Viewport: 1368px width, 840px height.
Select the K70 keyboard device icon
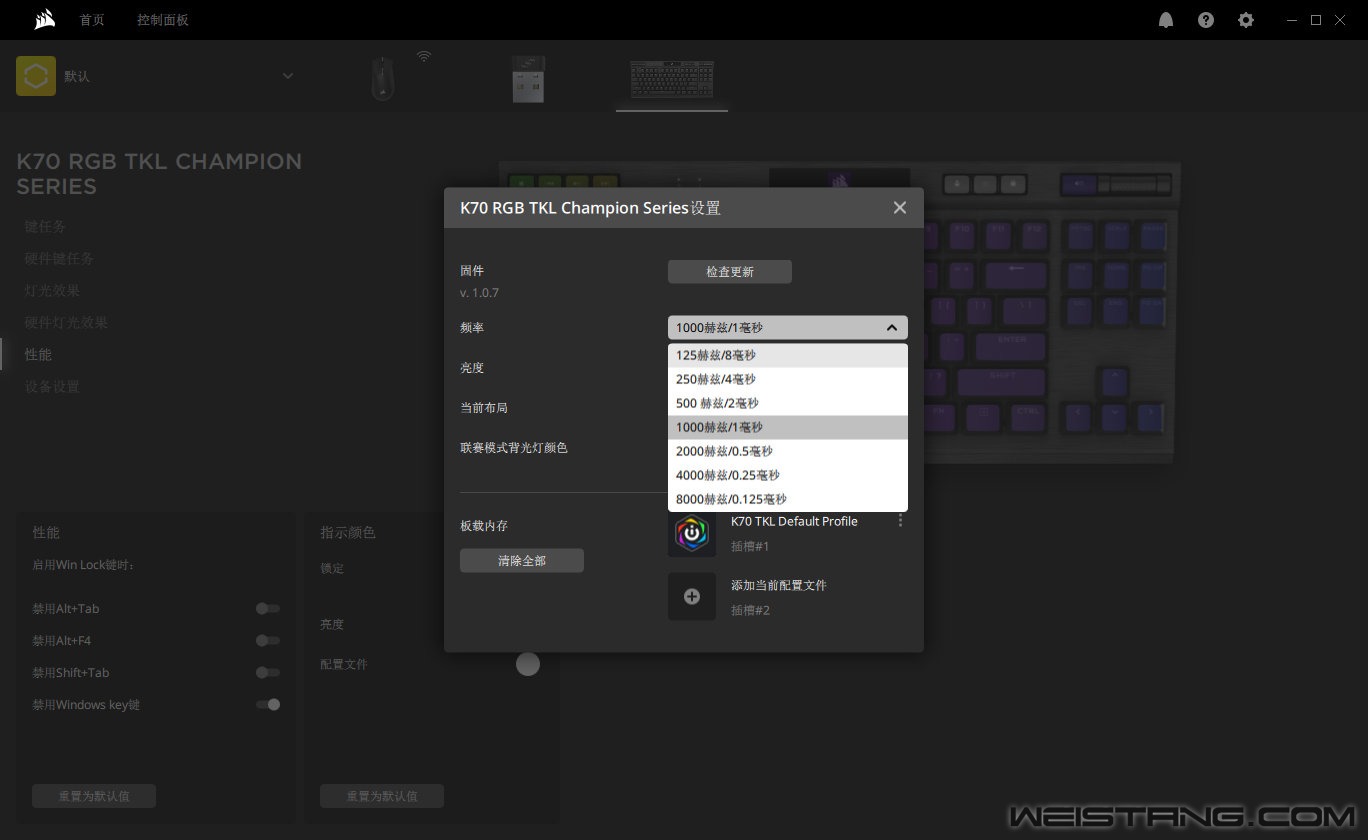tap(672, 79)
